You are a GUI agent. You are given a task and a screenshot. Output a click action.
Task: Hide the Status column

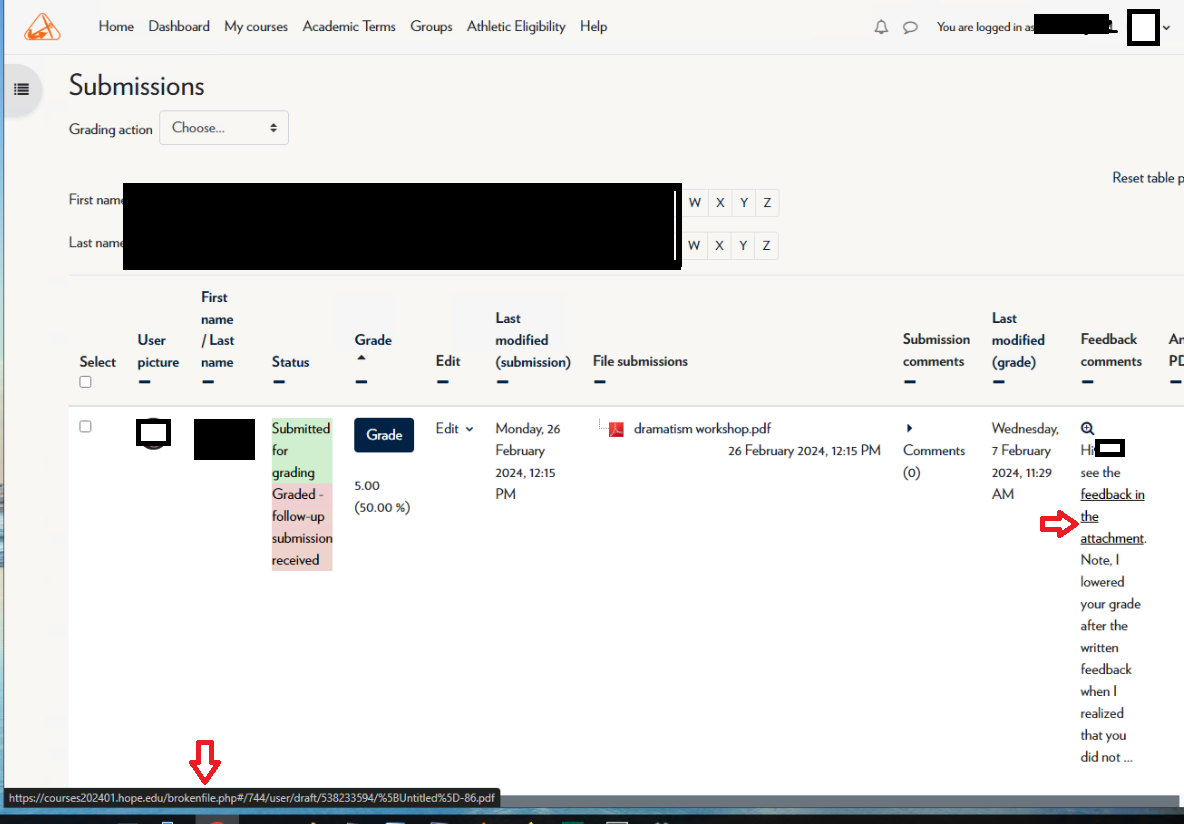click(x=279, y=382)
